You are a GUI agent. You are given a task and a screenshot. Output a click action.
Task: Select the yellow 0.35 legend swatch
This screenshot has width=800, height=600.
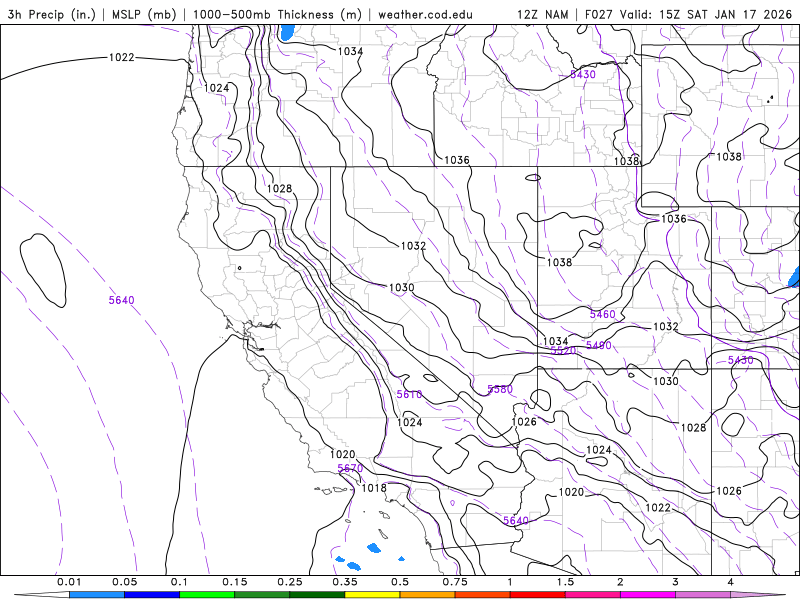coord(372,595)
